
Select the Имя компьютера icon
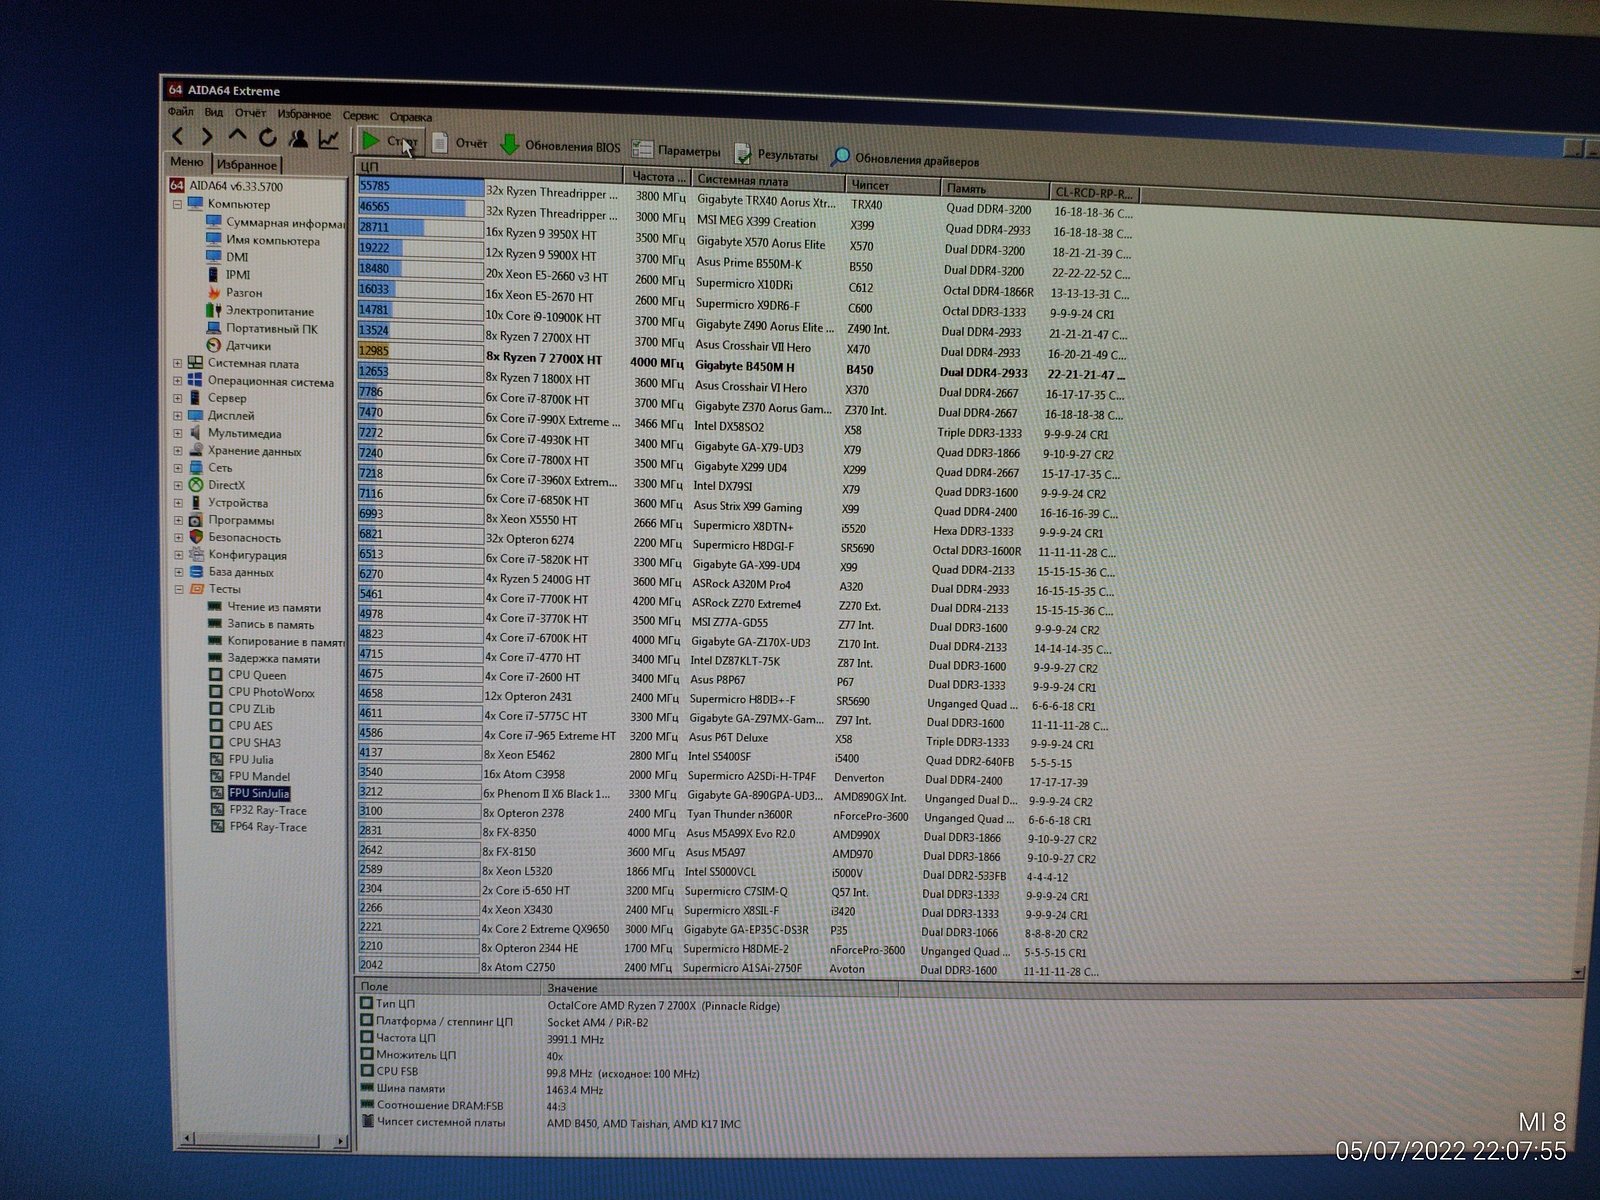[214, 240]
